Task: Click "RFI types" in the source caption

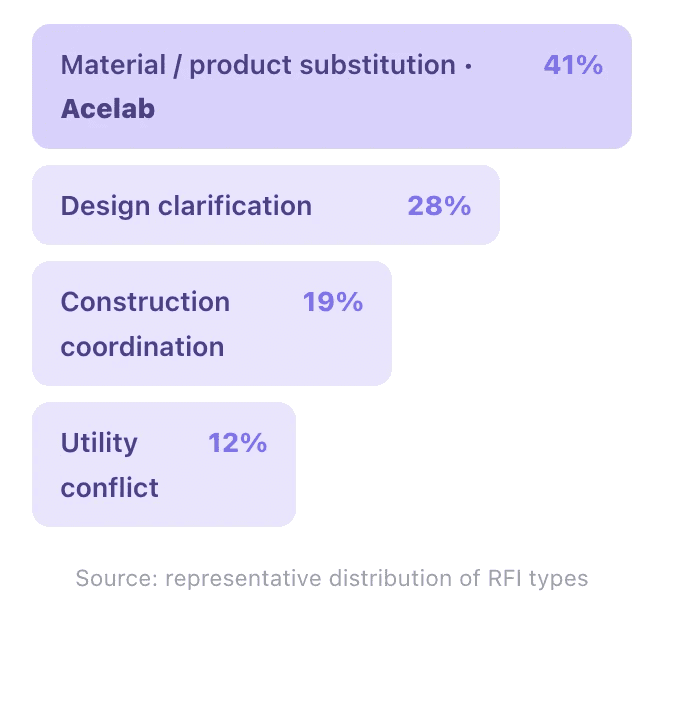Action: (x=538, y=579)
